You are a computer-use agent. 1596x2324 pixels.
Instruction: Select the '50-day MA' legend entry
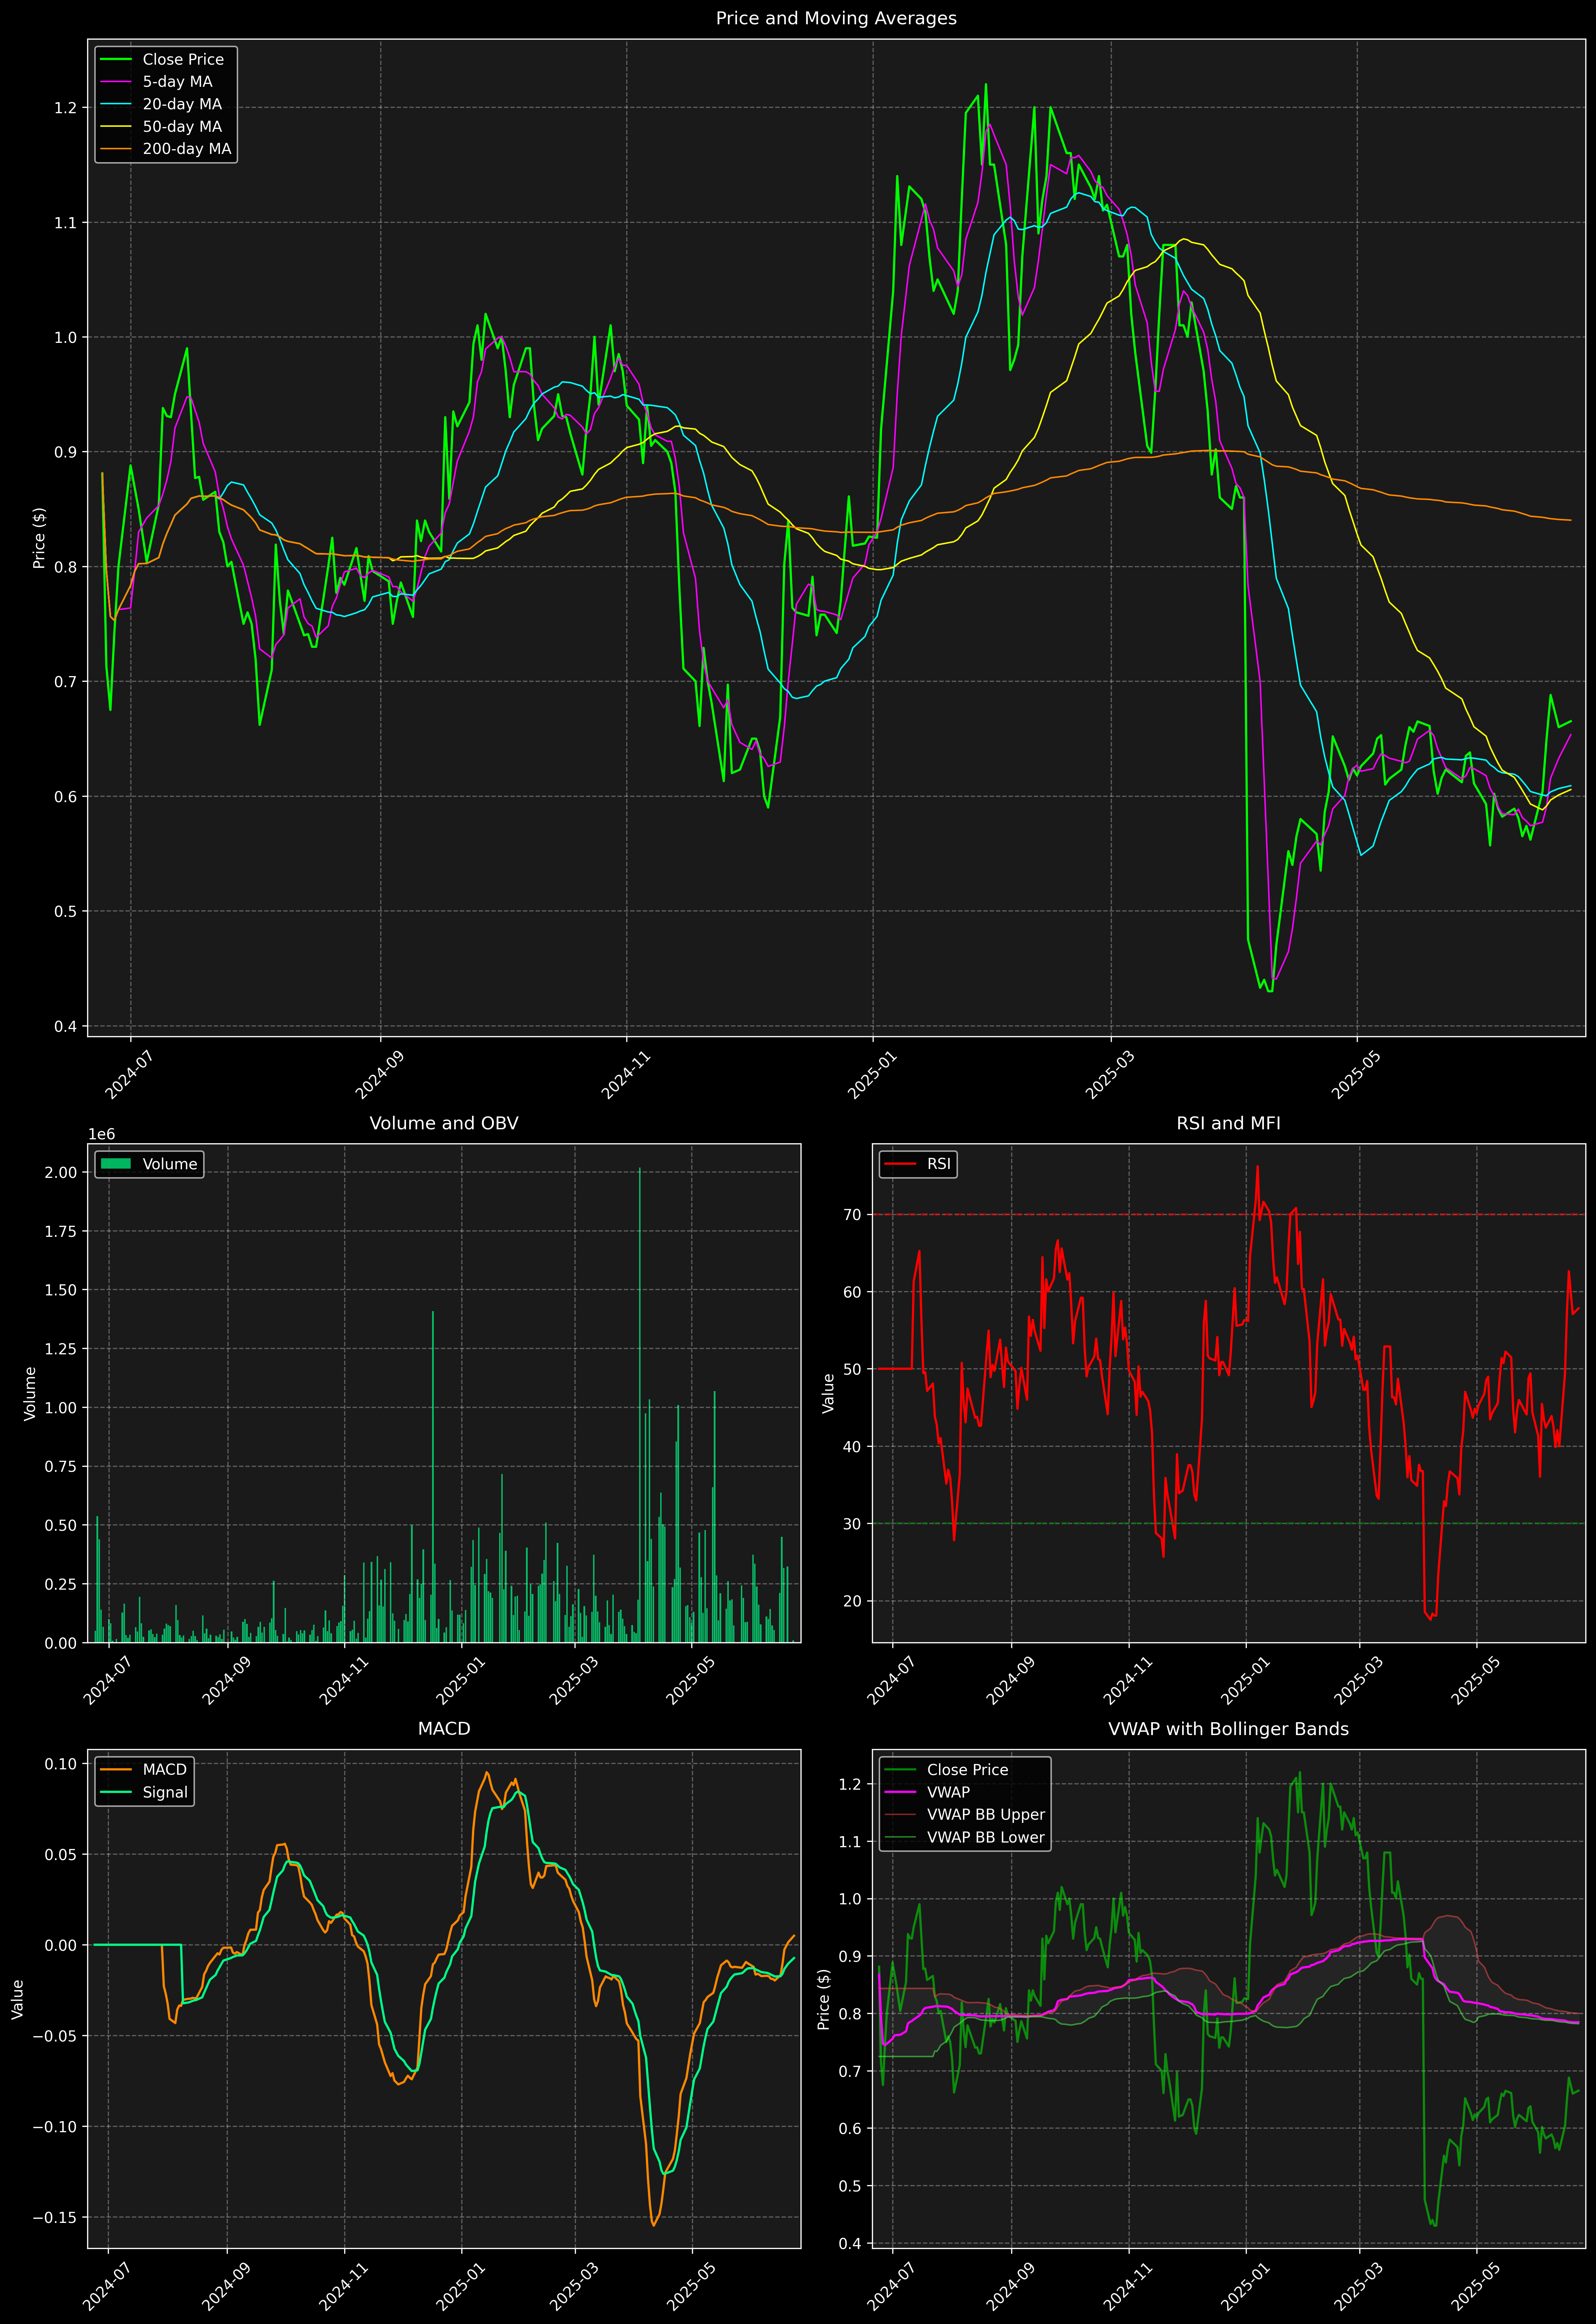pyautogui.click(x=182, y=127)
